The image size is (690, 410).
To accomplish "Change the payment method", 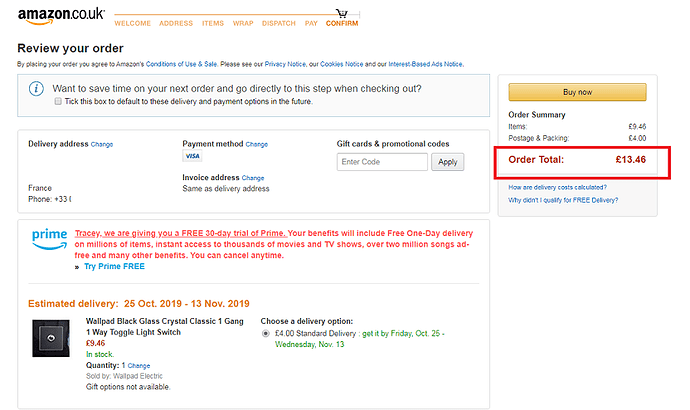I will [257, 144].
